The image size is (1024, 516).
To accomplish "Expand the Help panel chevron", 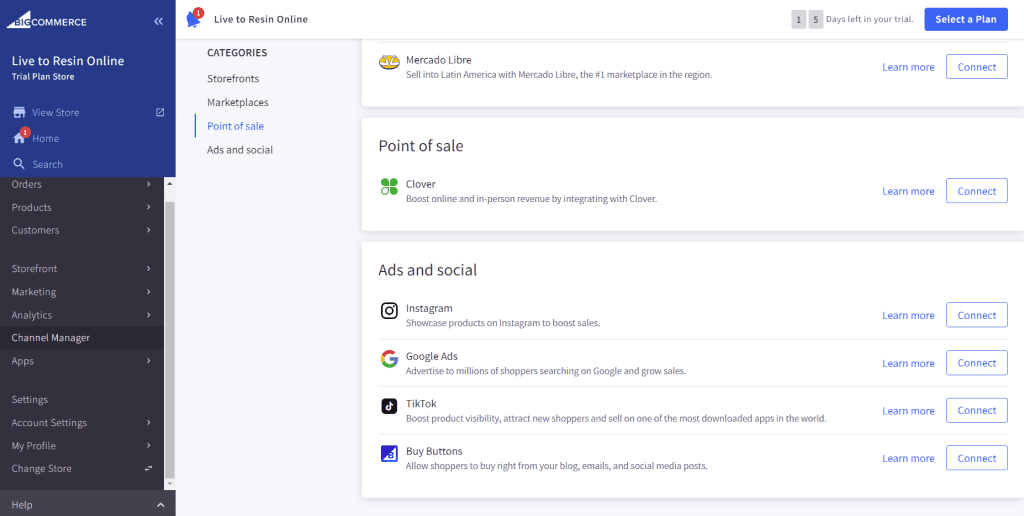I will coord(161,505).
